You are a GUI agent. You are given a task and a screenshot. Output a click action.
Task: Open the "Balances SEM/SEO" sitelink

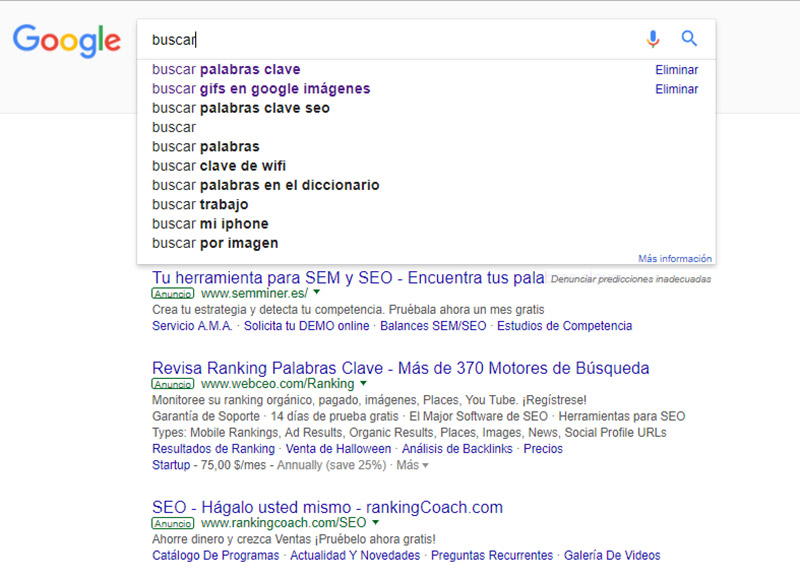433,326
